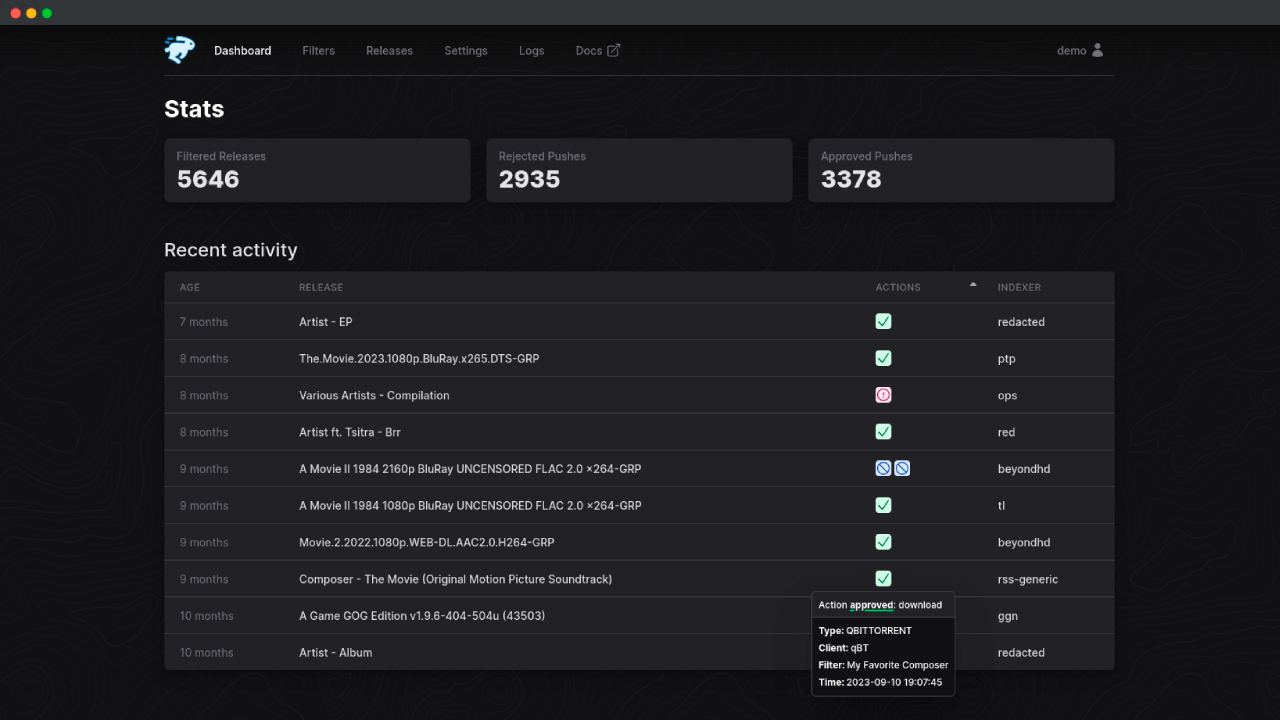Click the approved status icon in ptp row

pos(883,358)
